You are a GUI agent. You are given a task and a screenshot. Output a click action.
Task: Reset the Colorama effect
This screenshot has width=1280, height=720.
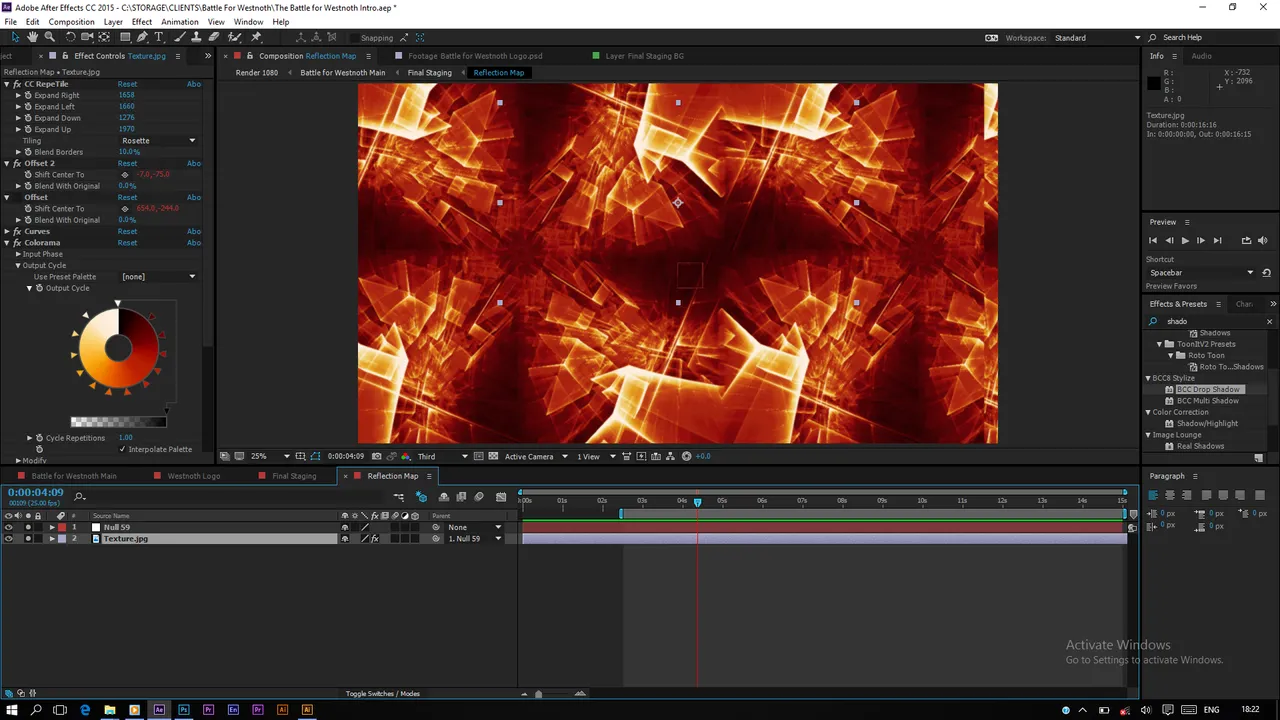click(127, 243)
